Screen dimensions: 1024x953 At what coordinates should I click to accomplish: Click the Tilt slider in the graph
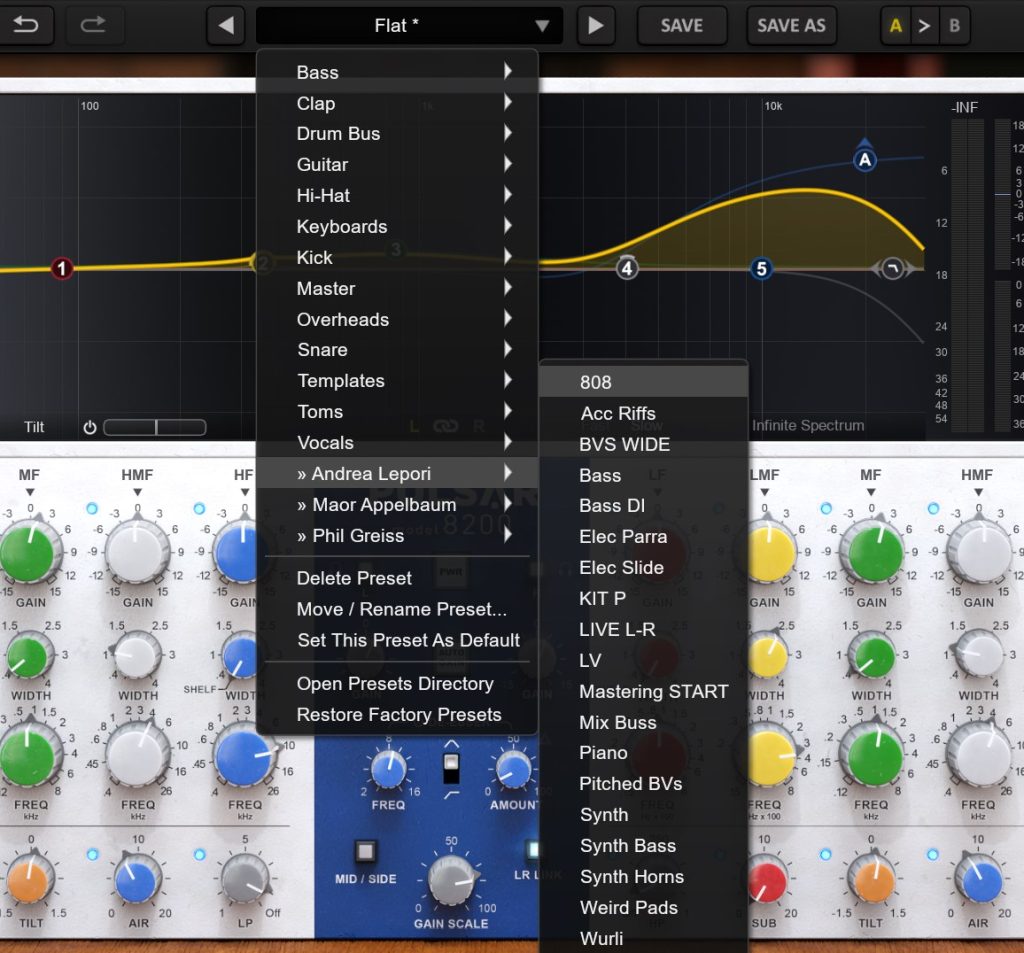pyautogui.click(x=155, y=428)
